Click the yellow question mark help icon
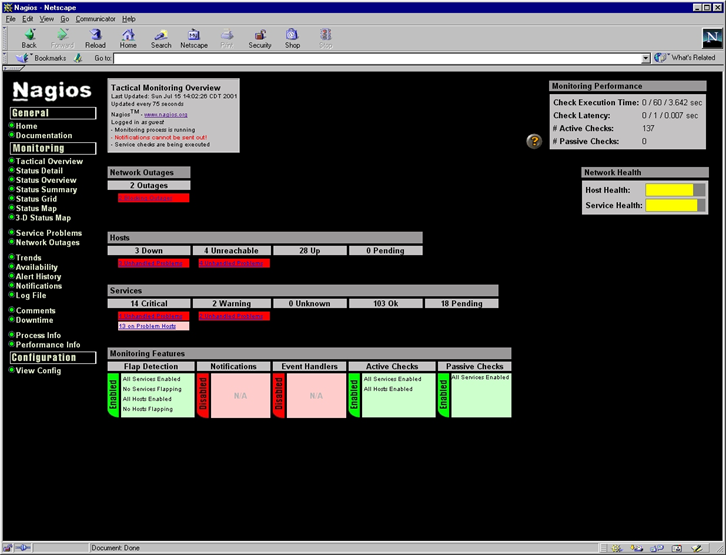726x555 pixels. coord(534,141)
